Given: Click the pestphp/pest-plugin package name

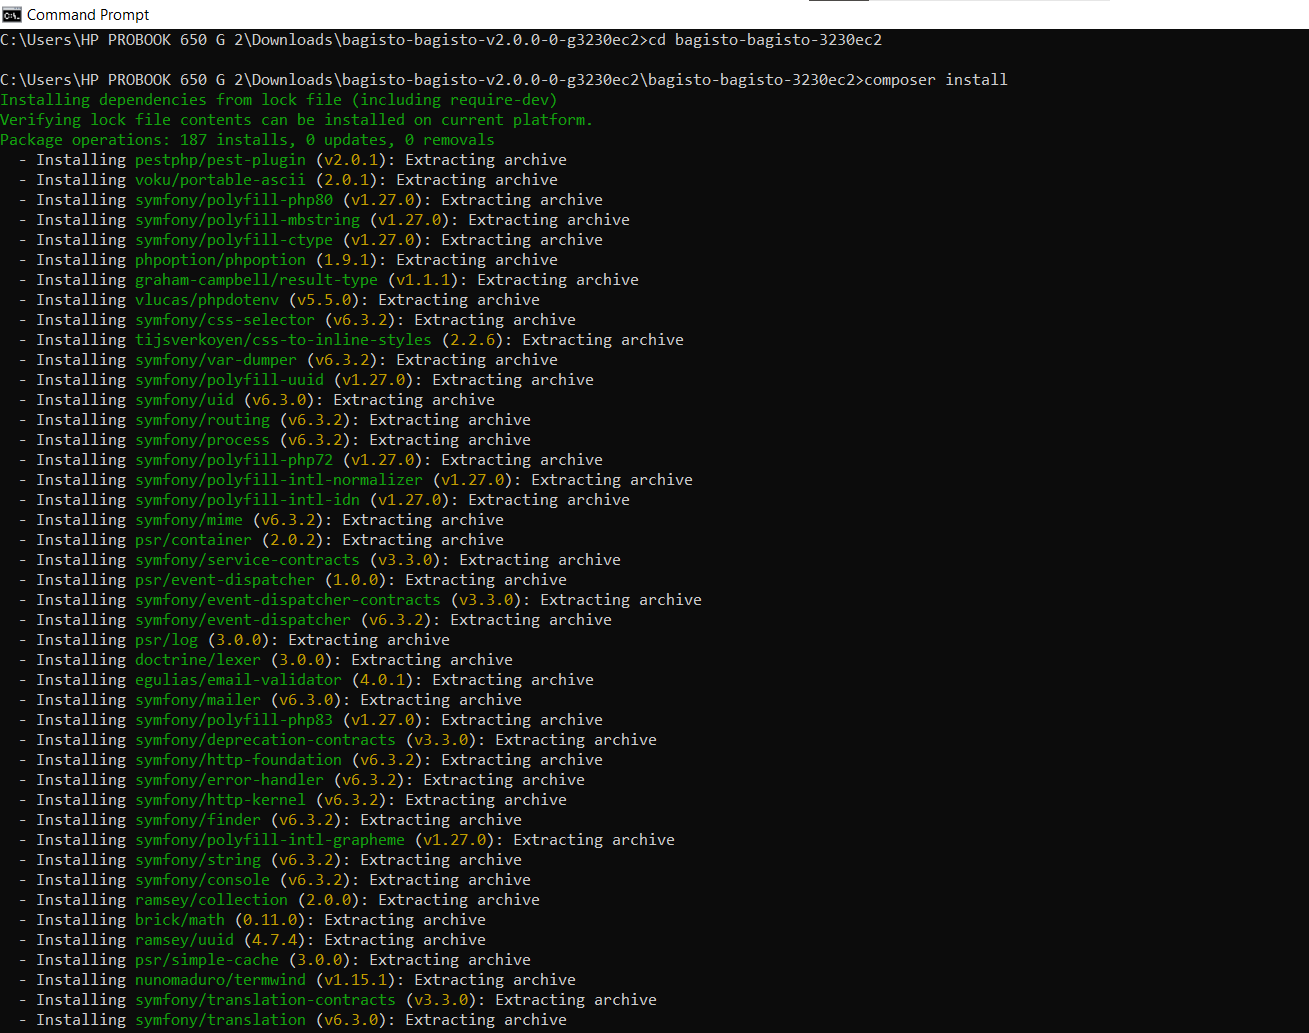Looking at the screenshot, I should (x=220, y=160).
